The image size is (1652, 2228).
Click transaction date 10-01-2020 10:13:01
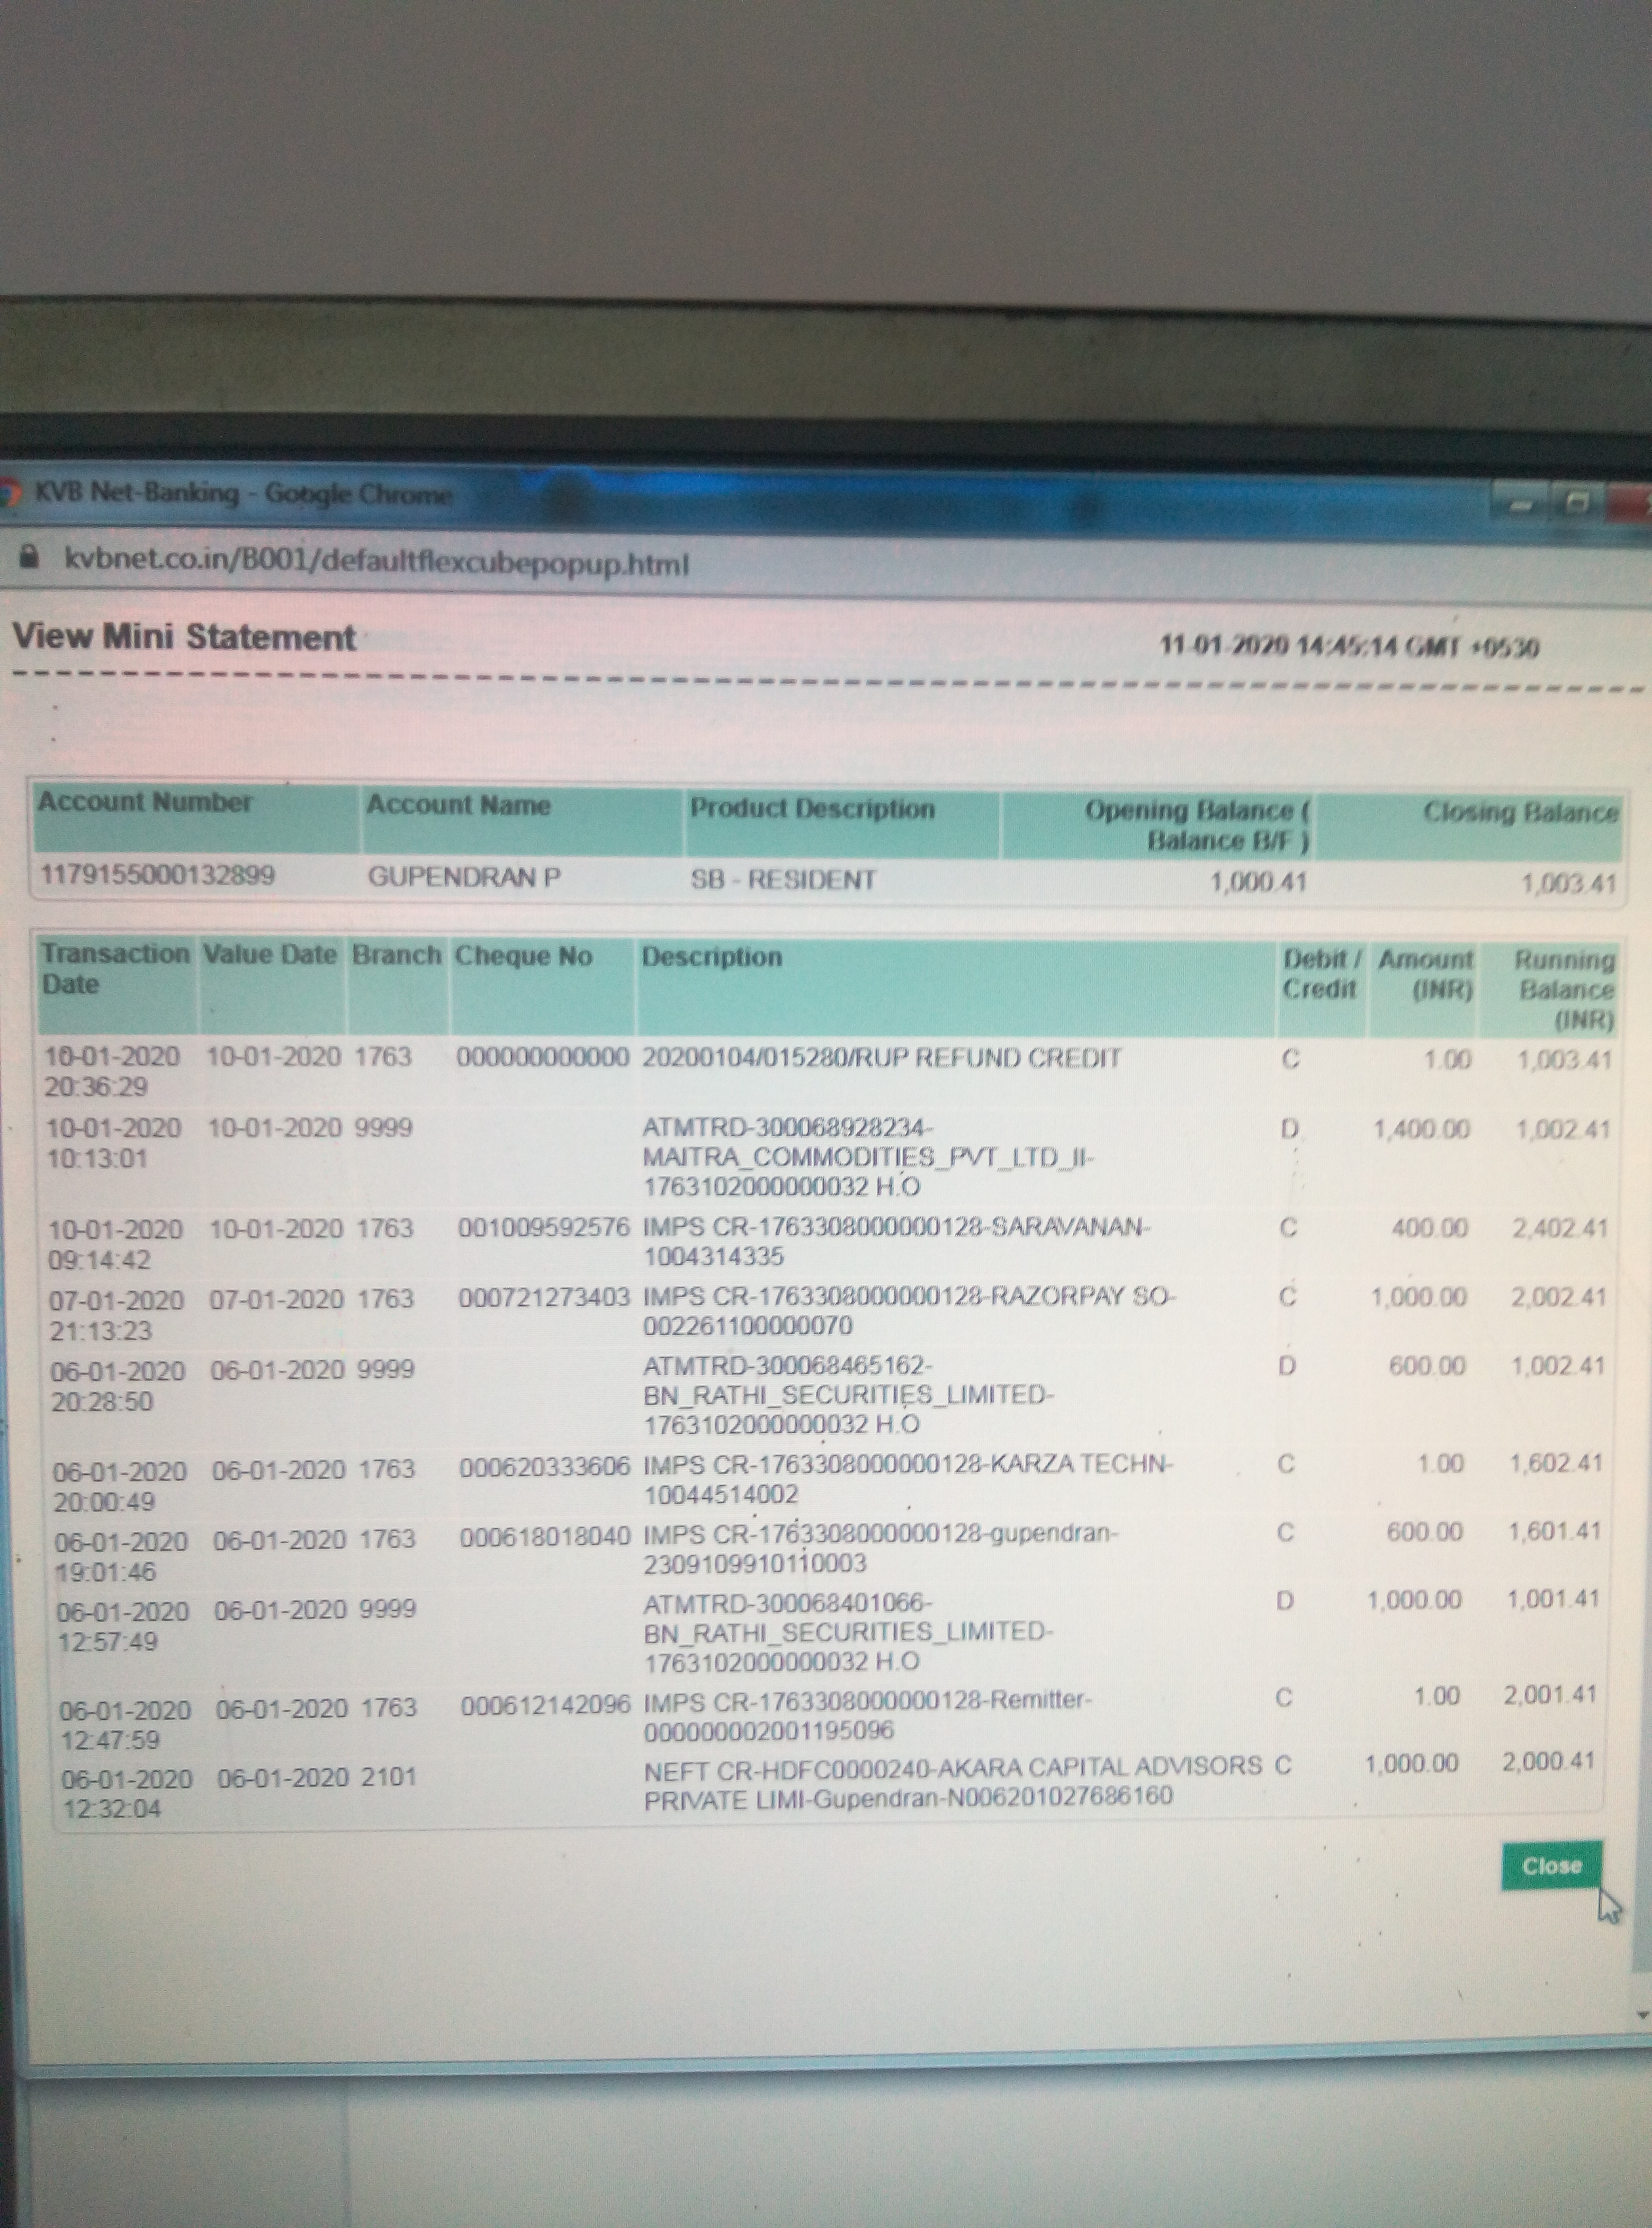click(x=114, y=1143)
